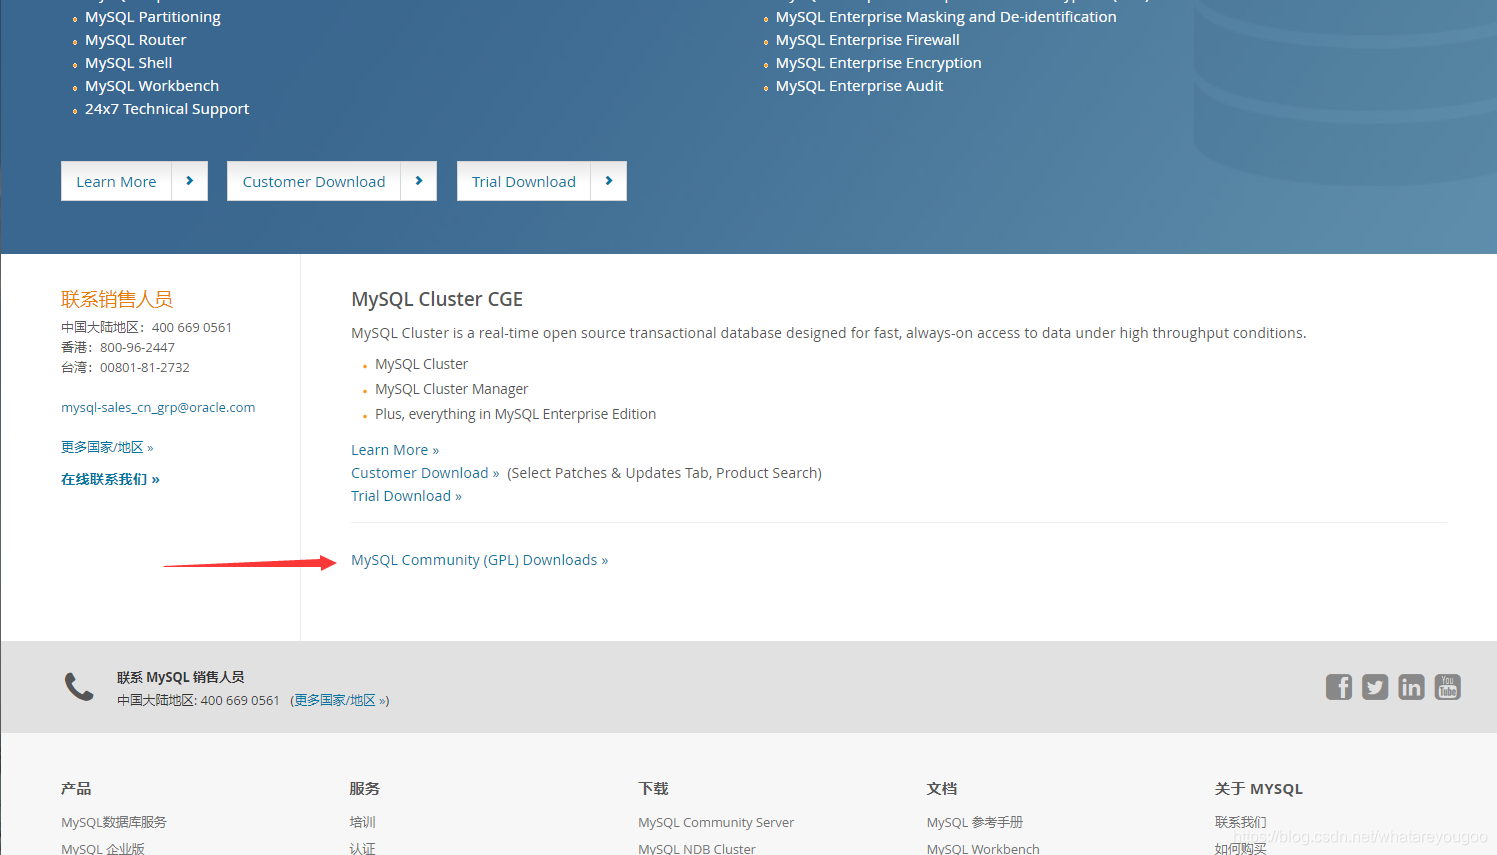Email mysql-sales_cn_grp@oracle.com
This screenshot has width=1497, height=855.
[158, 407]
